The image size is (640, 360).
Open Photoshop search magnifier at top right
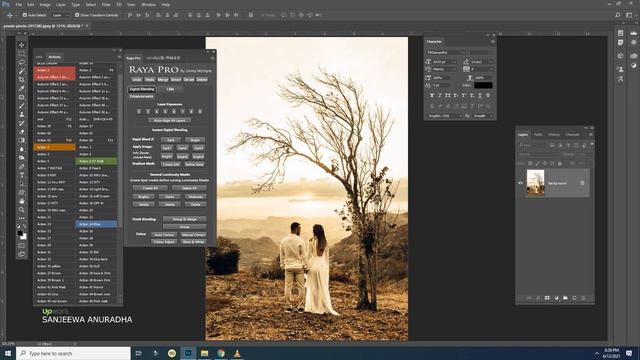pos(618,15)
